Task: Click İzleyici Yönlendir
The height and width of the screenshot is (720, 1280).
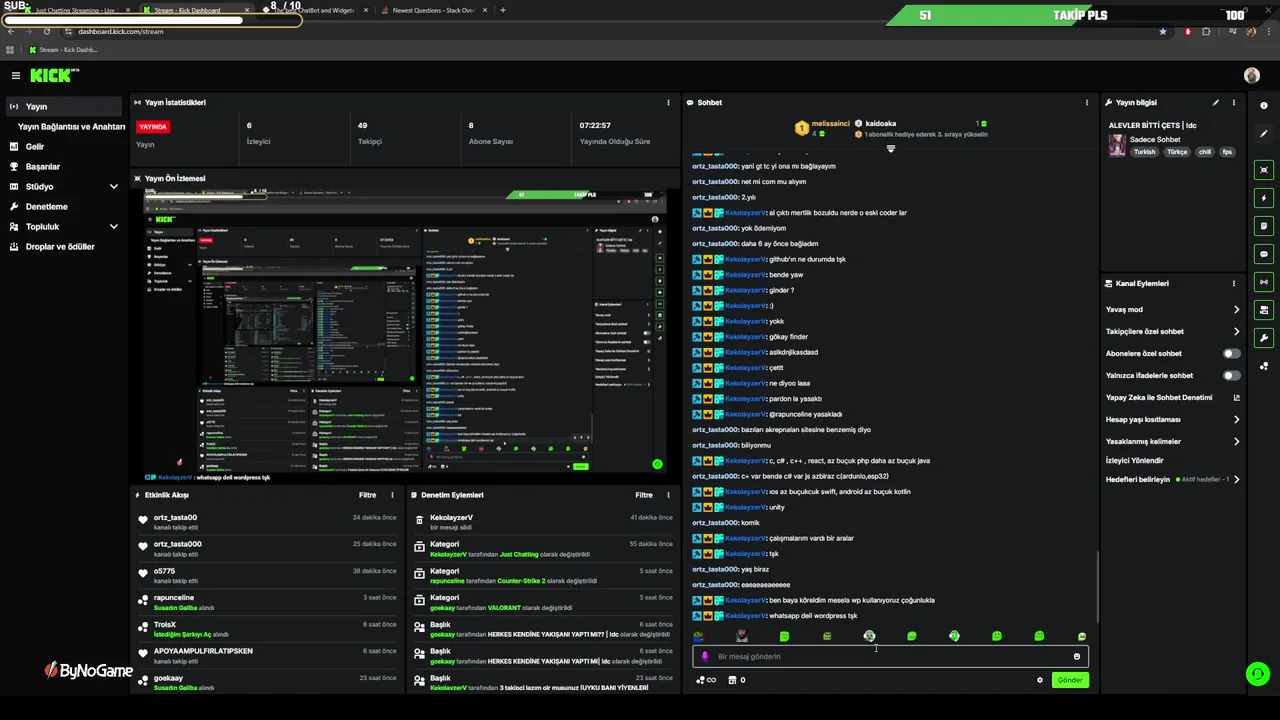Action: [1135, 460]
